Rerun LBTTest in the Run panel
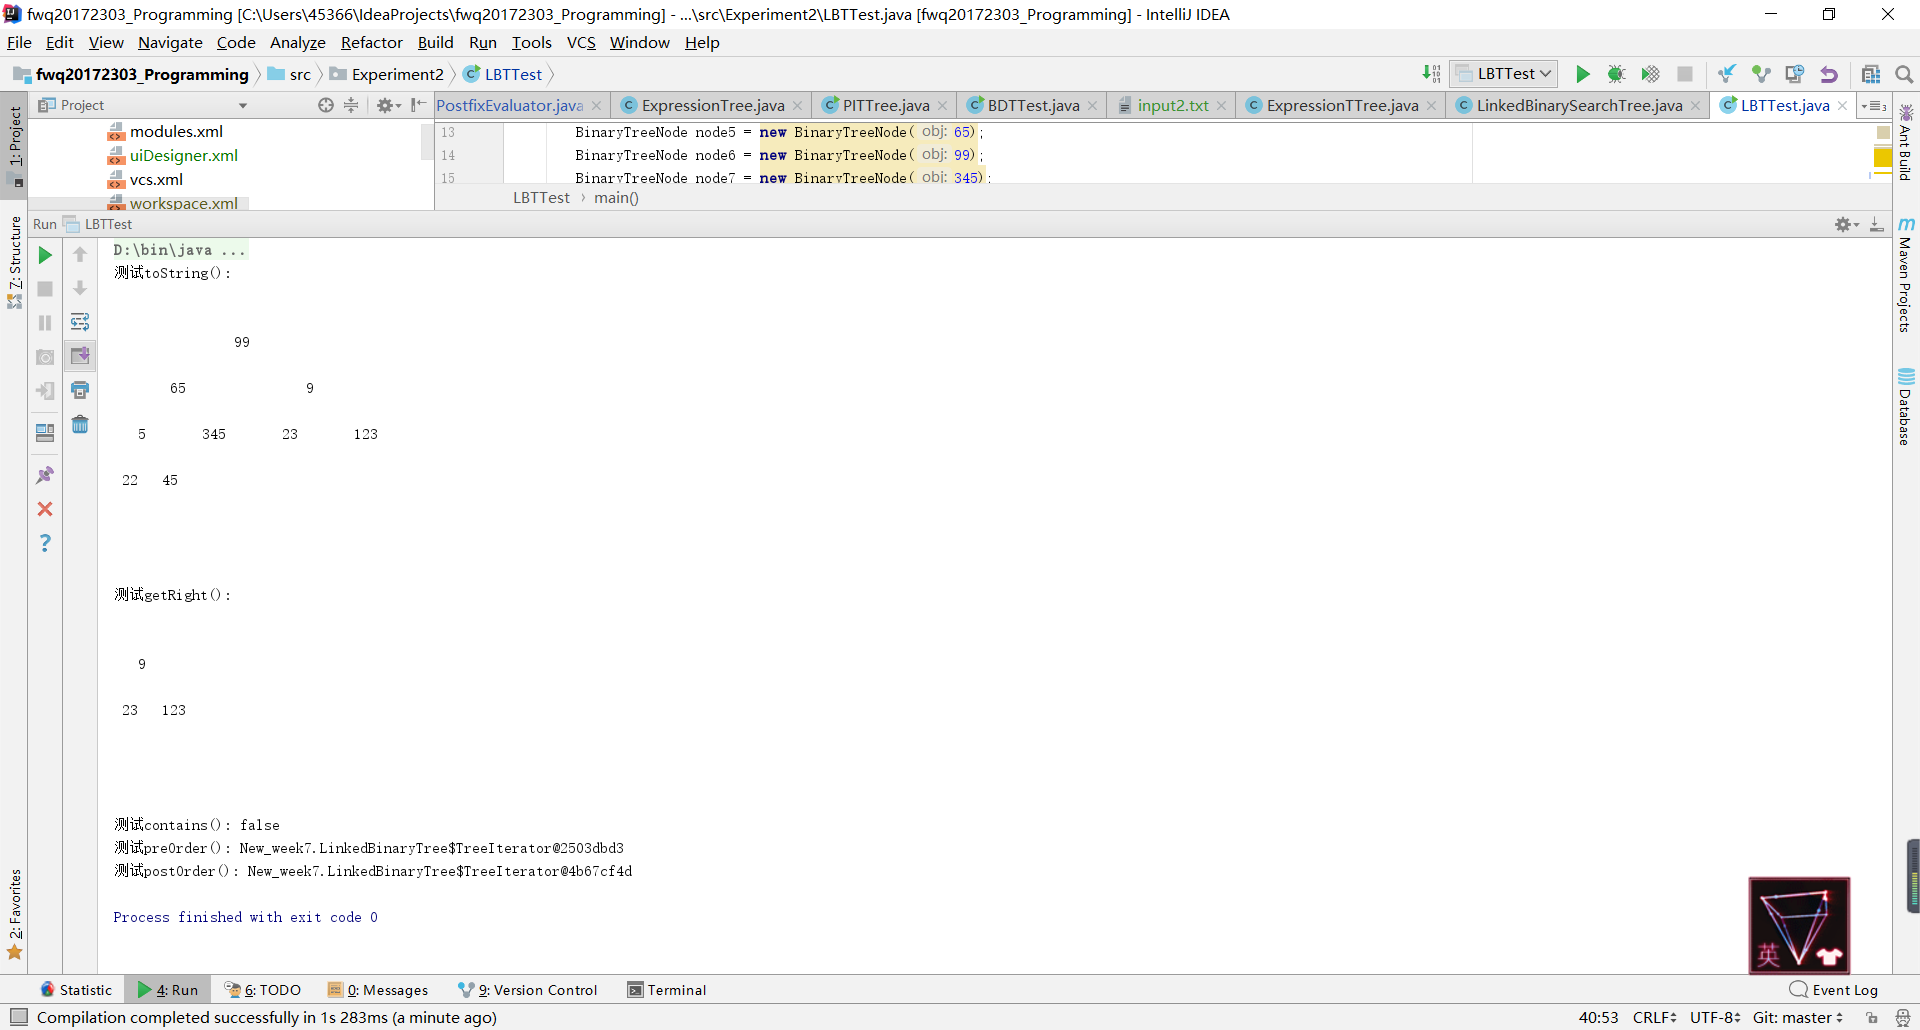The height and width of the screenshot is (1030, 1920). click(45, 255)
